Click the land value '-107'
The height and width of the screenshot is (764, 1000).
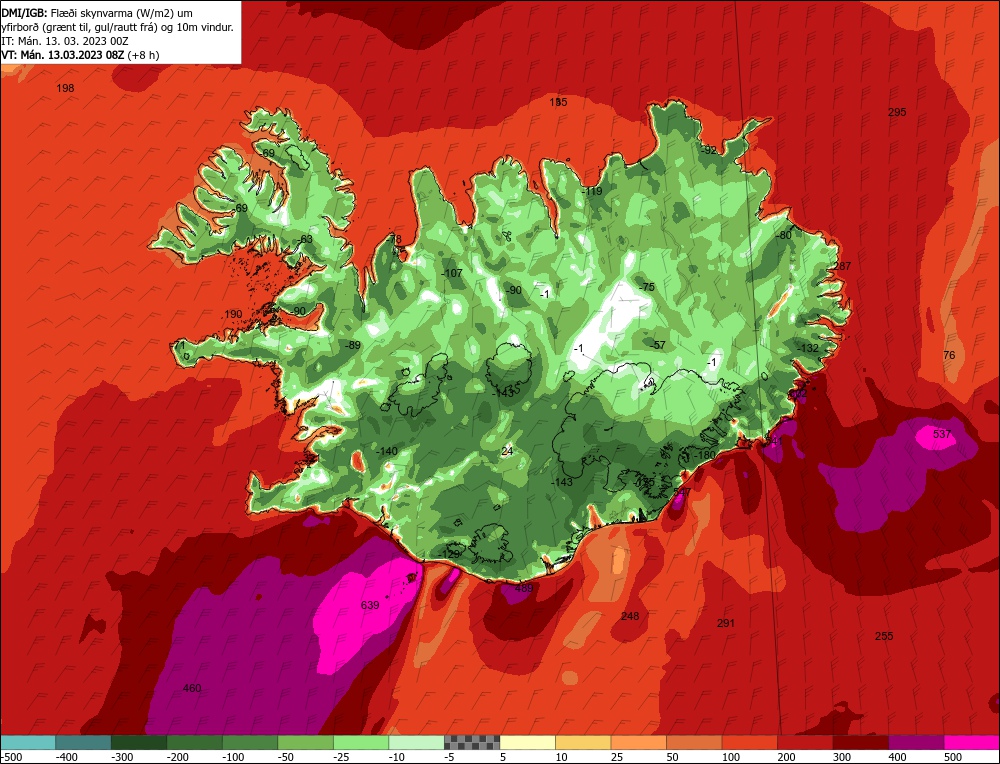point(452,274)
